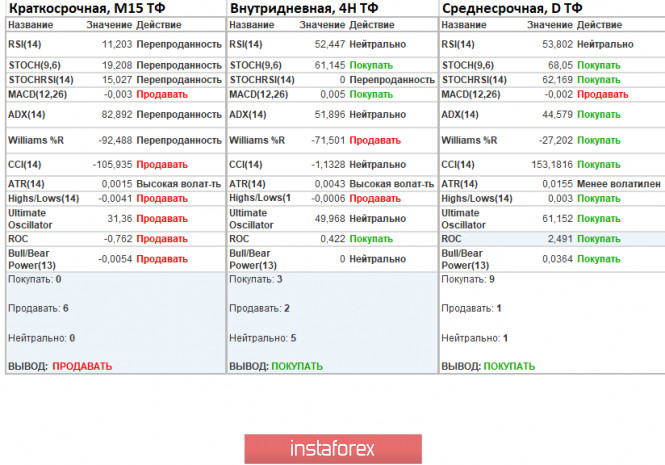
Task: Click Ultimate Oscillator value 49,968
Action: [x=330, y=218]
